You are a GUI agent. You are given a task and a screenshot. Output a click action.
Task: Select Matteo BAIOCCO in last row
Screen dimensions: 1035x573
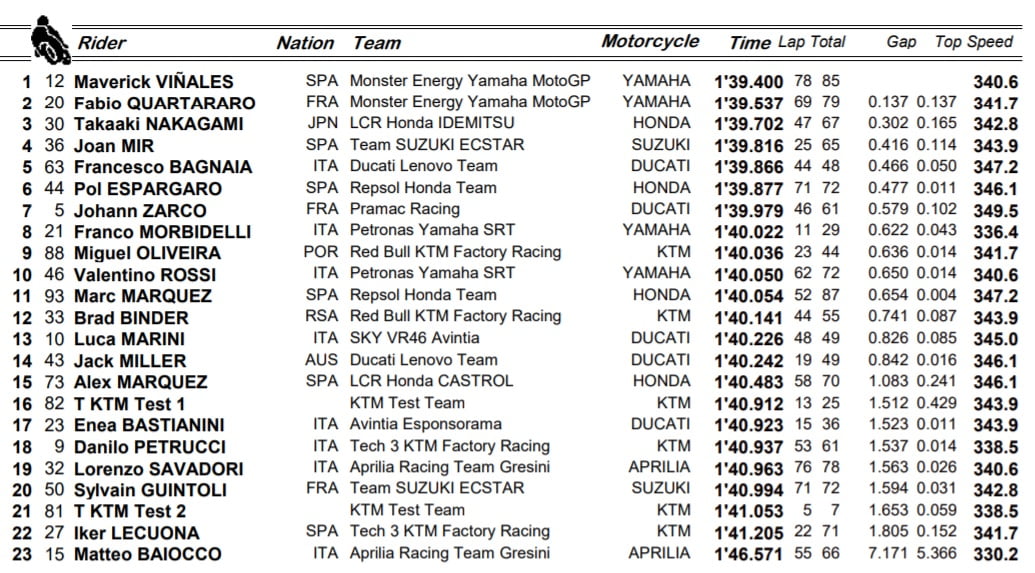click(147, 554)
